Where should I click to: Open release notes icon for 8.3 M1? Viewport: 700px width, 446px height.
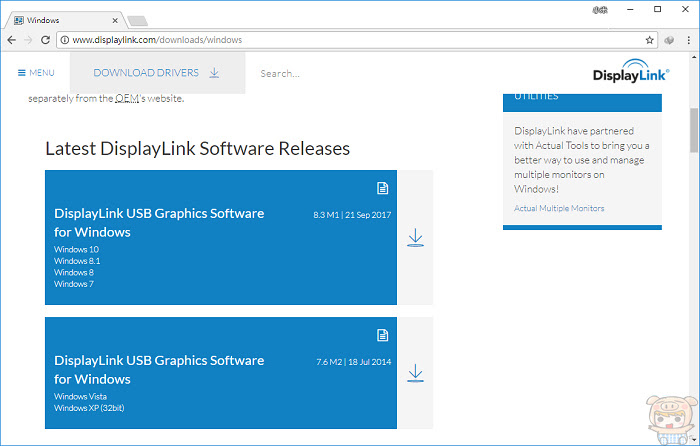click(x=383, y=188)
